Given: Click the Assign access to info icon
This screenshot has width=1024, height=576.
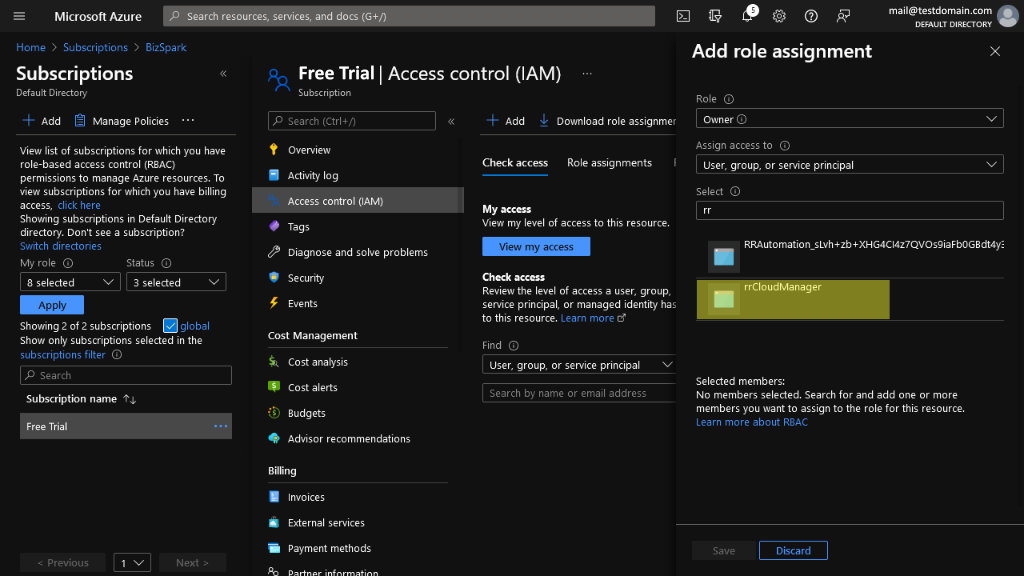Looking at the screenshot, I should click(785, 146).
